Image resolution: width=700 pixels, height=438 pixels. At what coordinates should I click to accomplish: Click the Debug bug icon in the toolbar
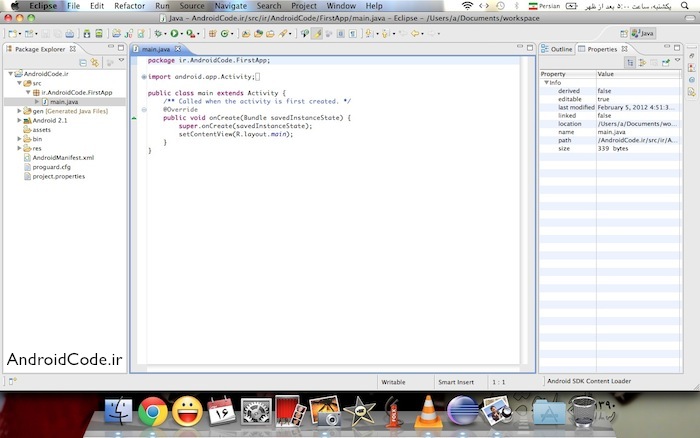pos(157,33)
